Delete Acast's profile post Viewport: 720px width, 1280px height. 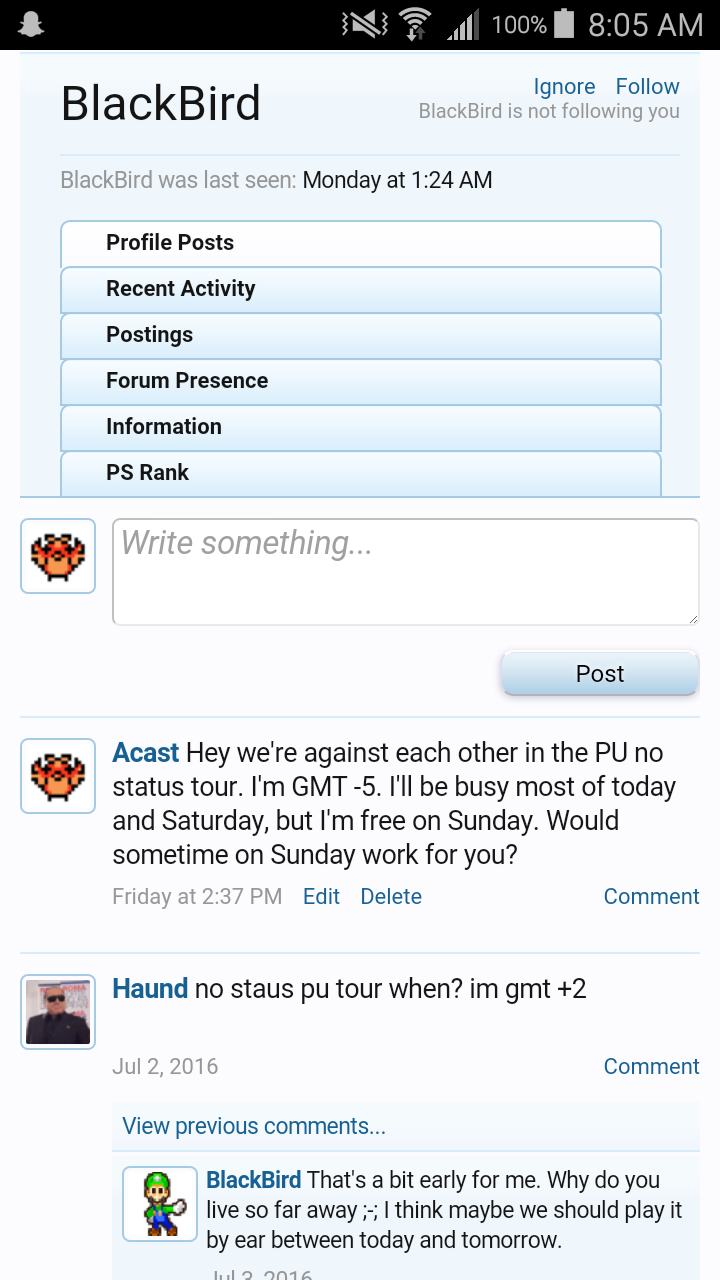[391, 897]
